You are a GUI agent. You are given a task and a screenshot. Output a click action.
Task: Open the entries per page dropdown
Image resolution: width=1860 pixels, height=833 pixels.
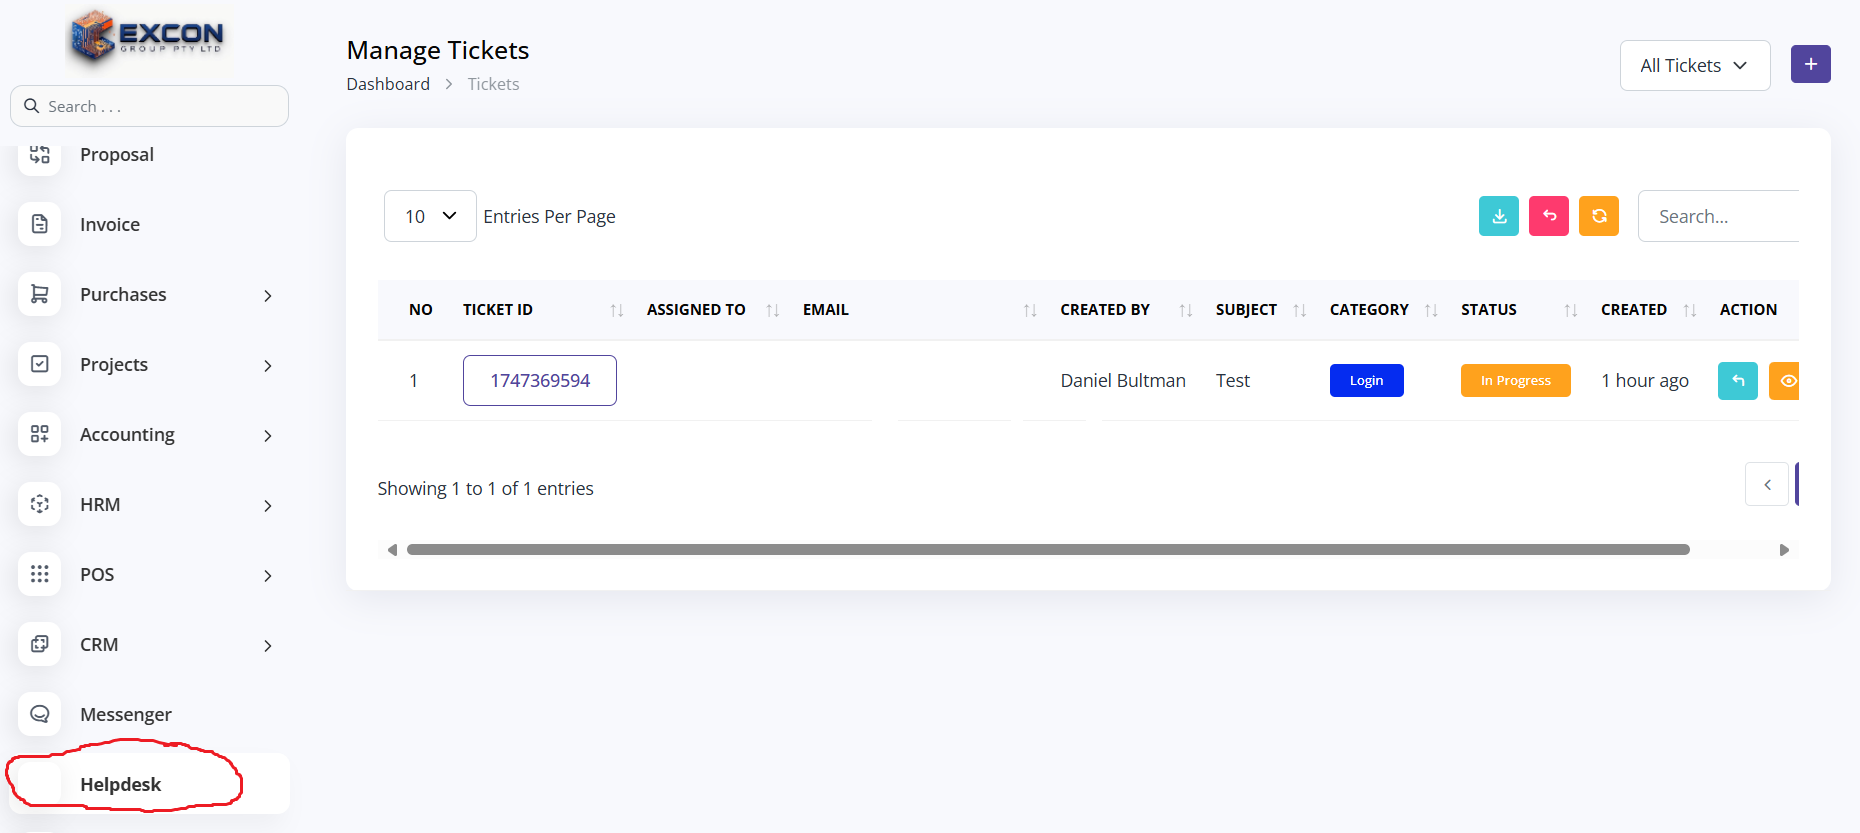pyautogui.click(x=430, y=216)
